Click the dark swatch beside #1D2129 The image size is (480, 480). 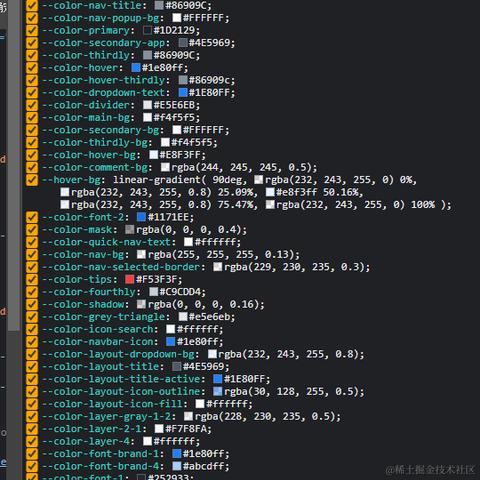click(147, 30)
